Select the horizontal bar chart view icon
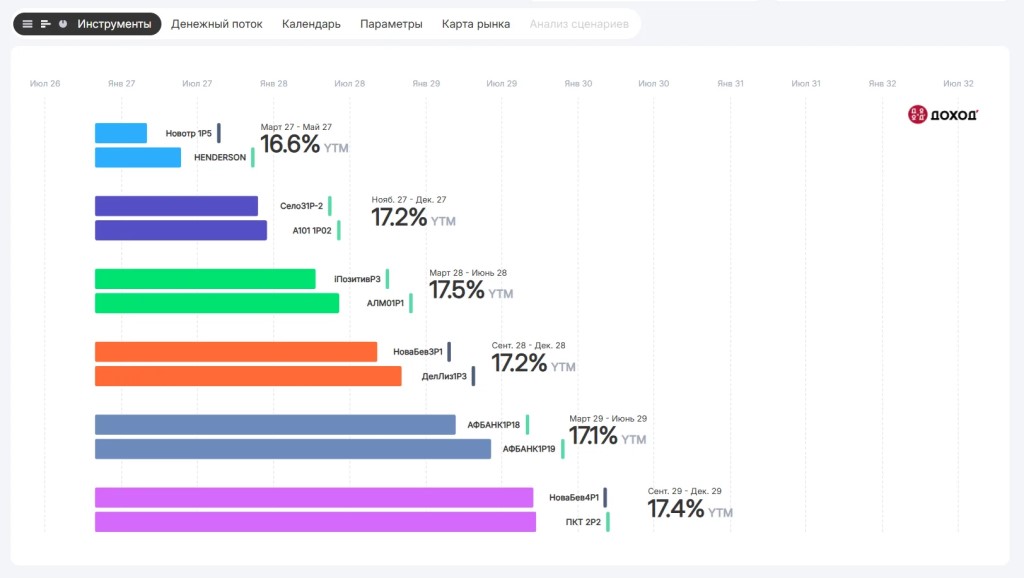The width and height of the screenshot is (1024, 578). [45, 24]
